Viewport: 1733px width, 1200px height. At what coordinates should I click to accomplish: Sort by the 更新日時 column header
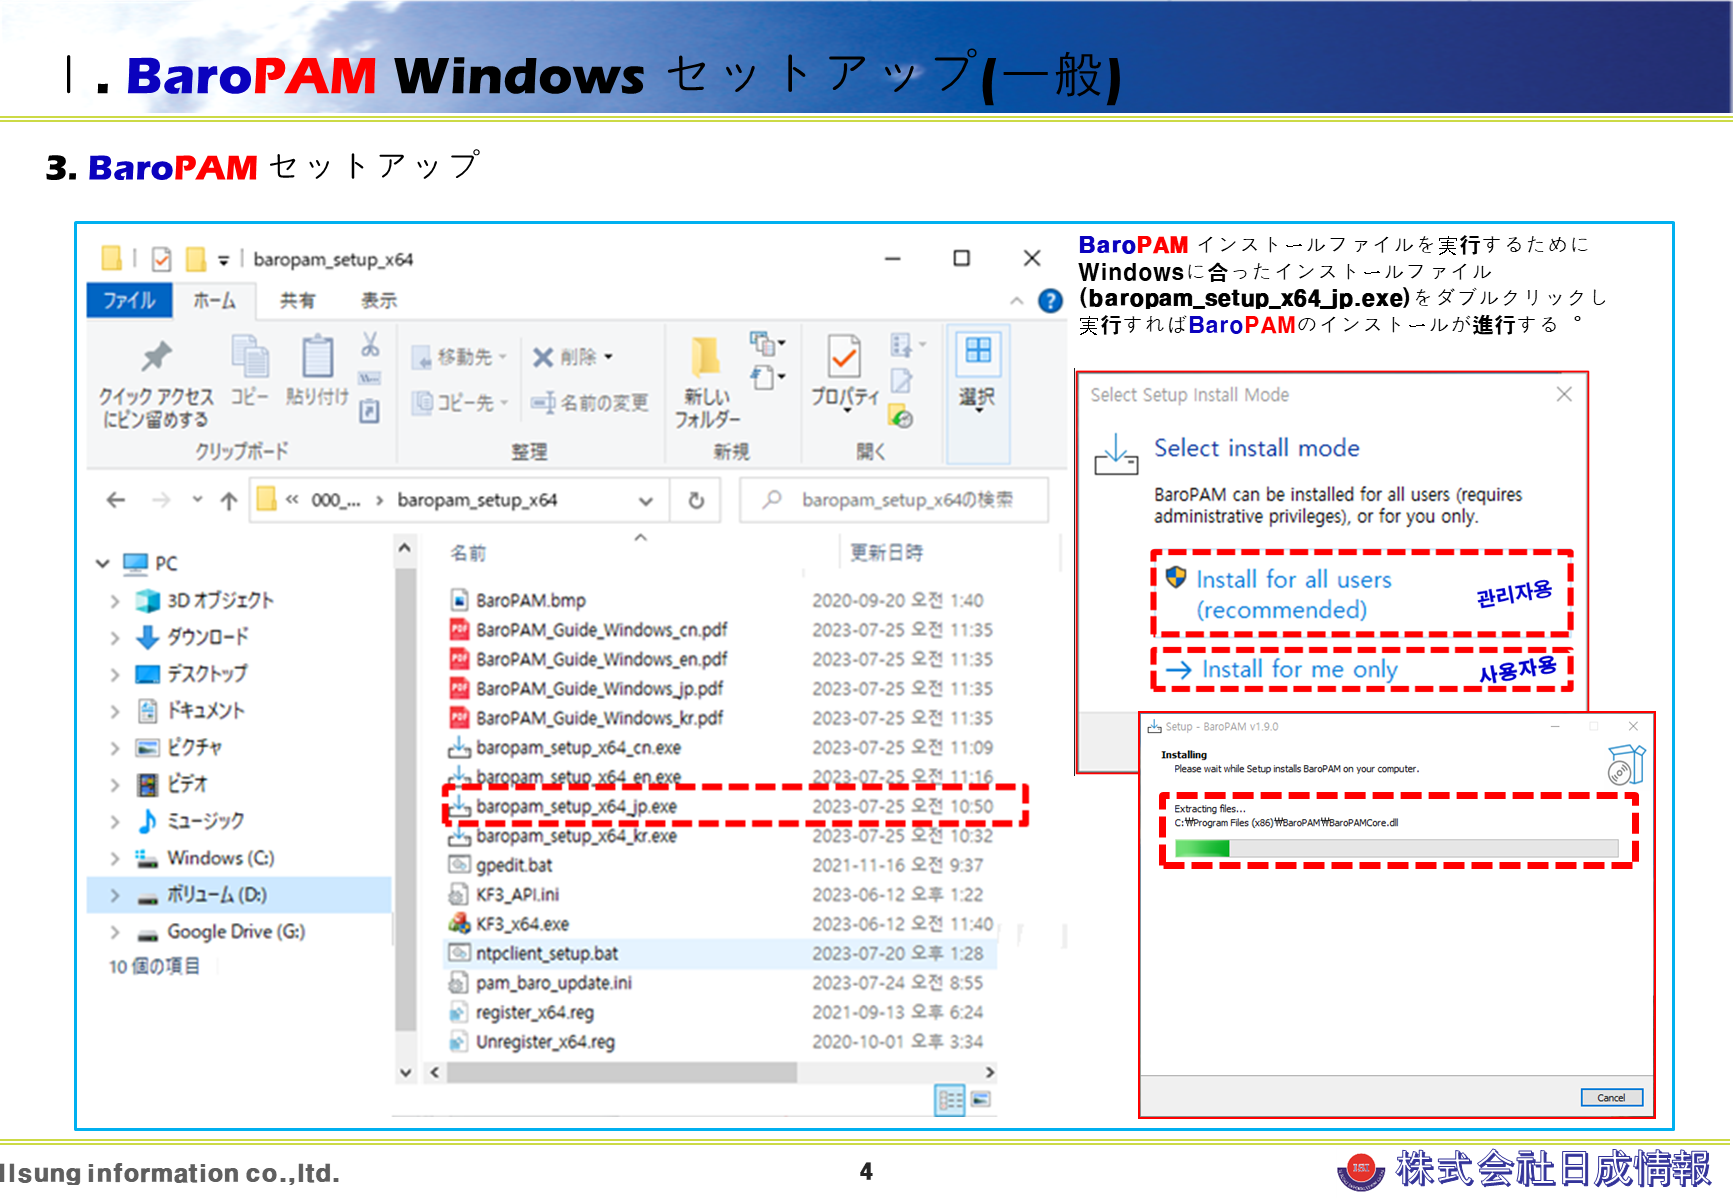coord(886,553)
